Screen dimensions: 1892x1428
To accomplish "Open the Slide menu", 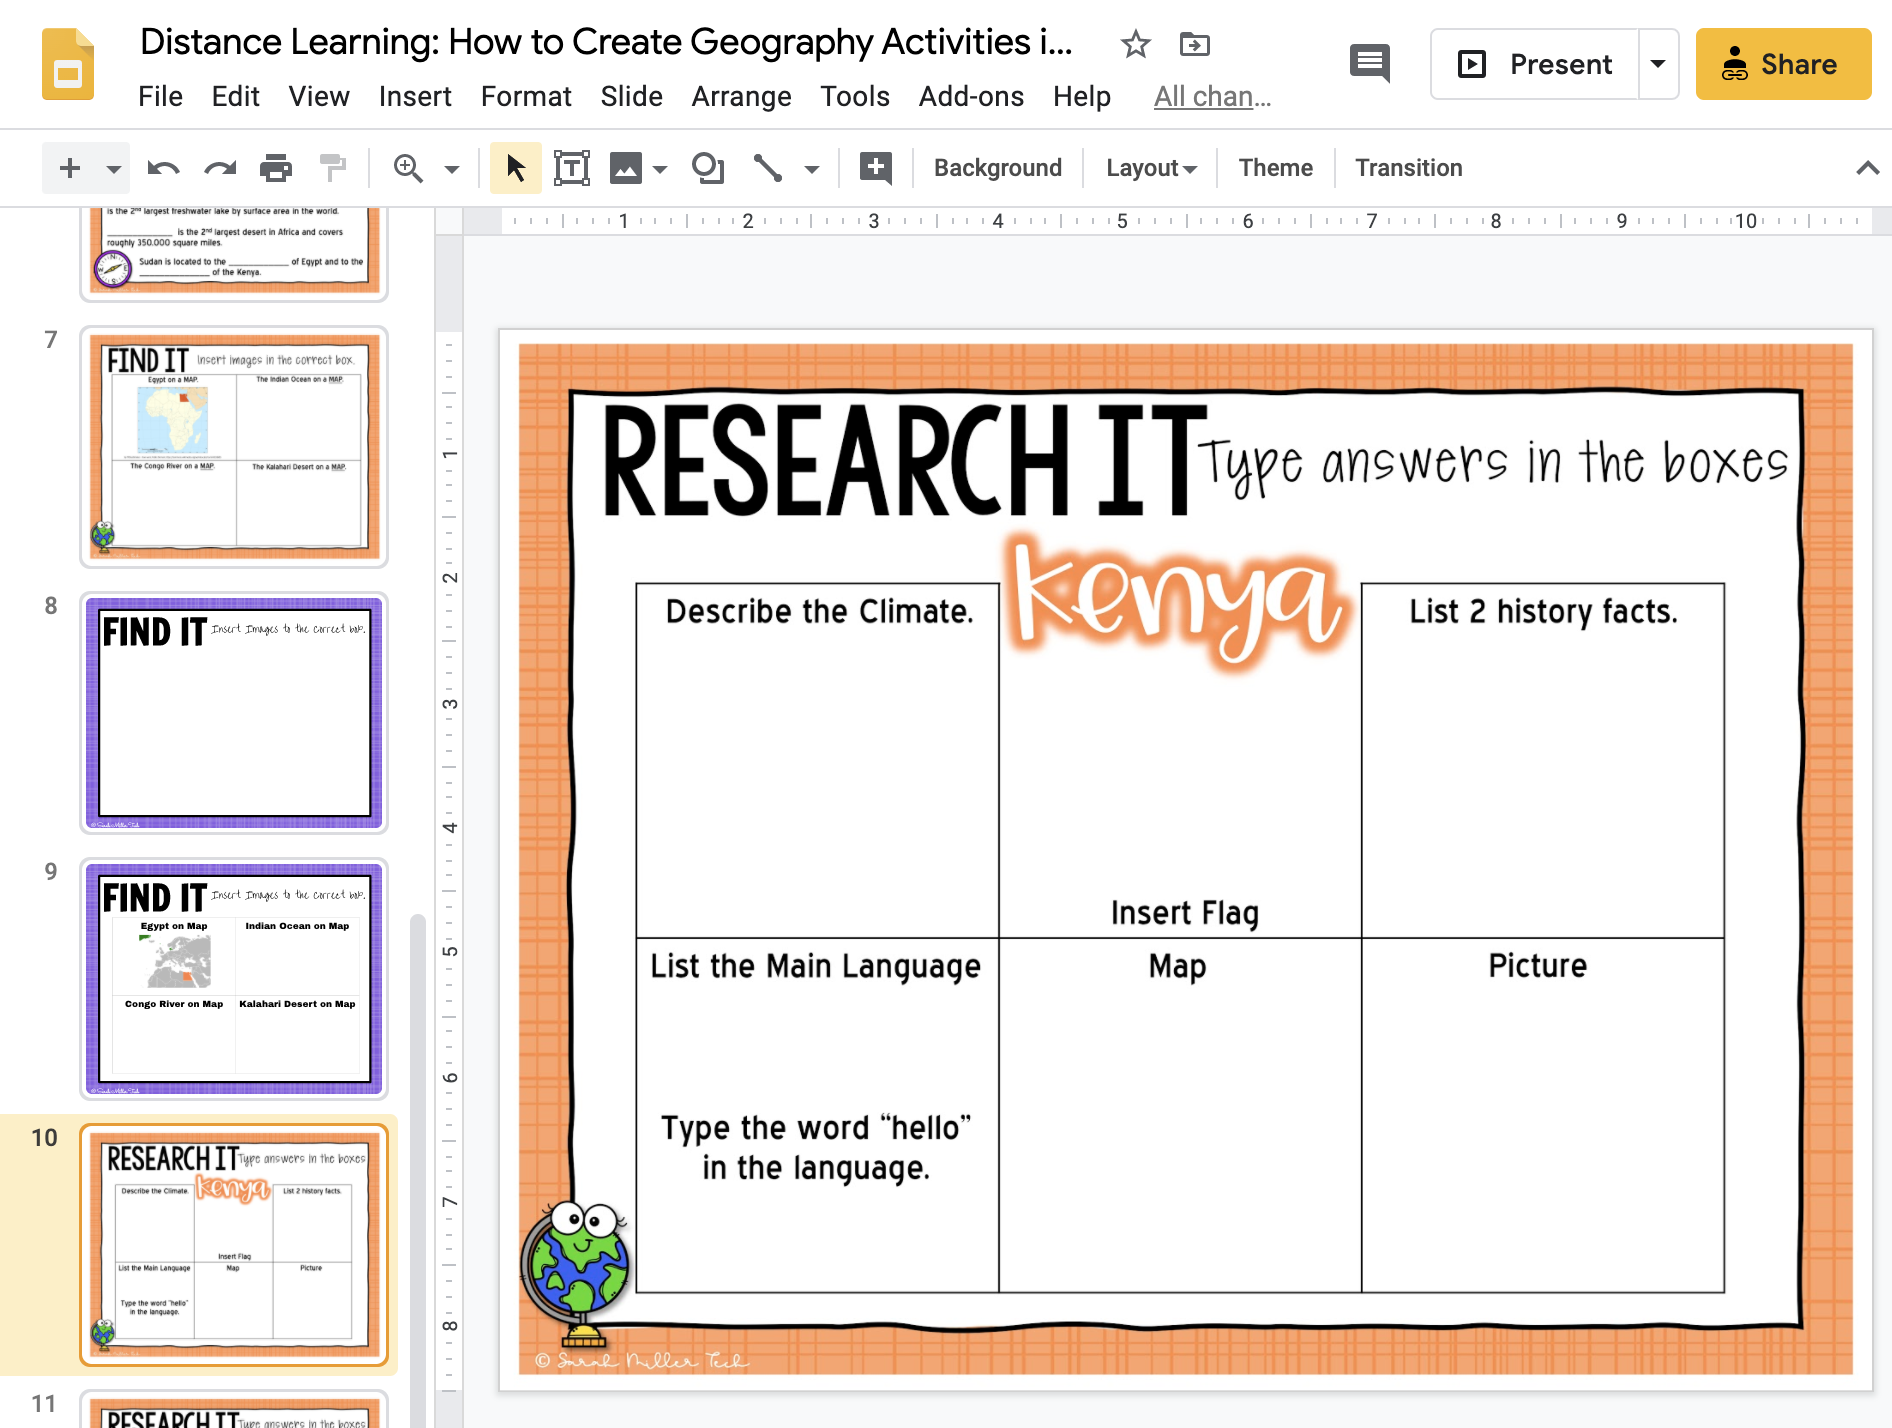I will [x=631, y=96].
